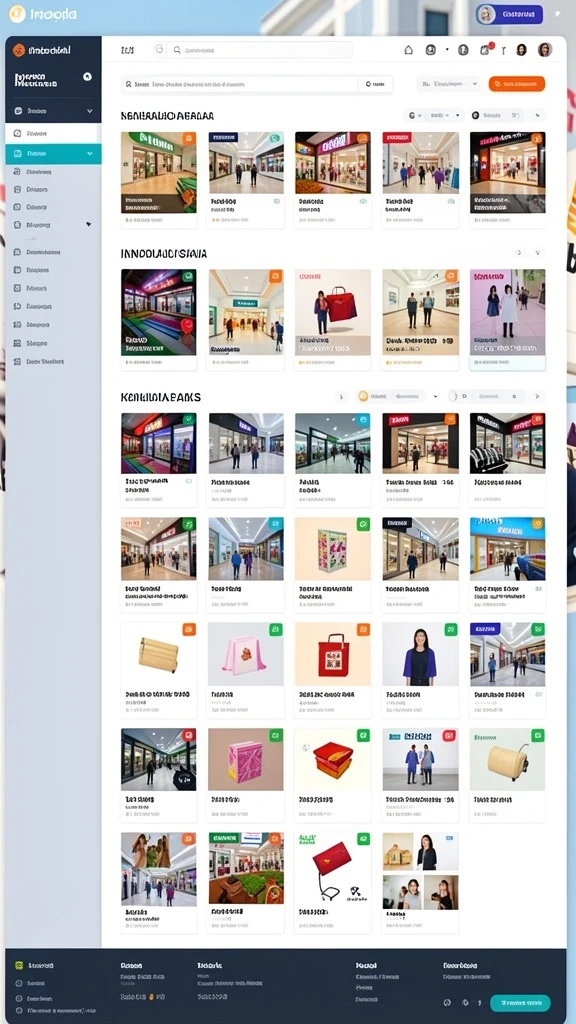This screenshot has height=1024, width=576.
Task: Toggle the round white button in sidebar header
Action: click(88, 76)
